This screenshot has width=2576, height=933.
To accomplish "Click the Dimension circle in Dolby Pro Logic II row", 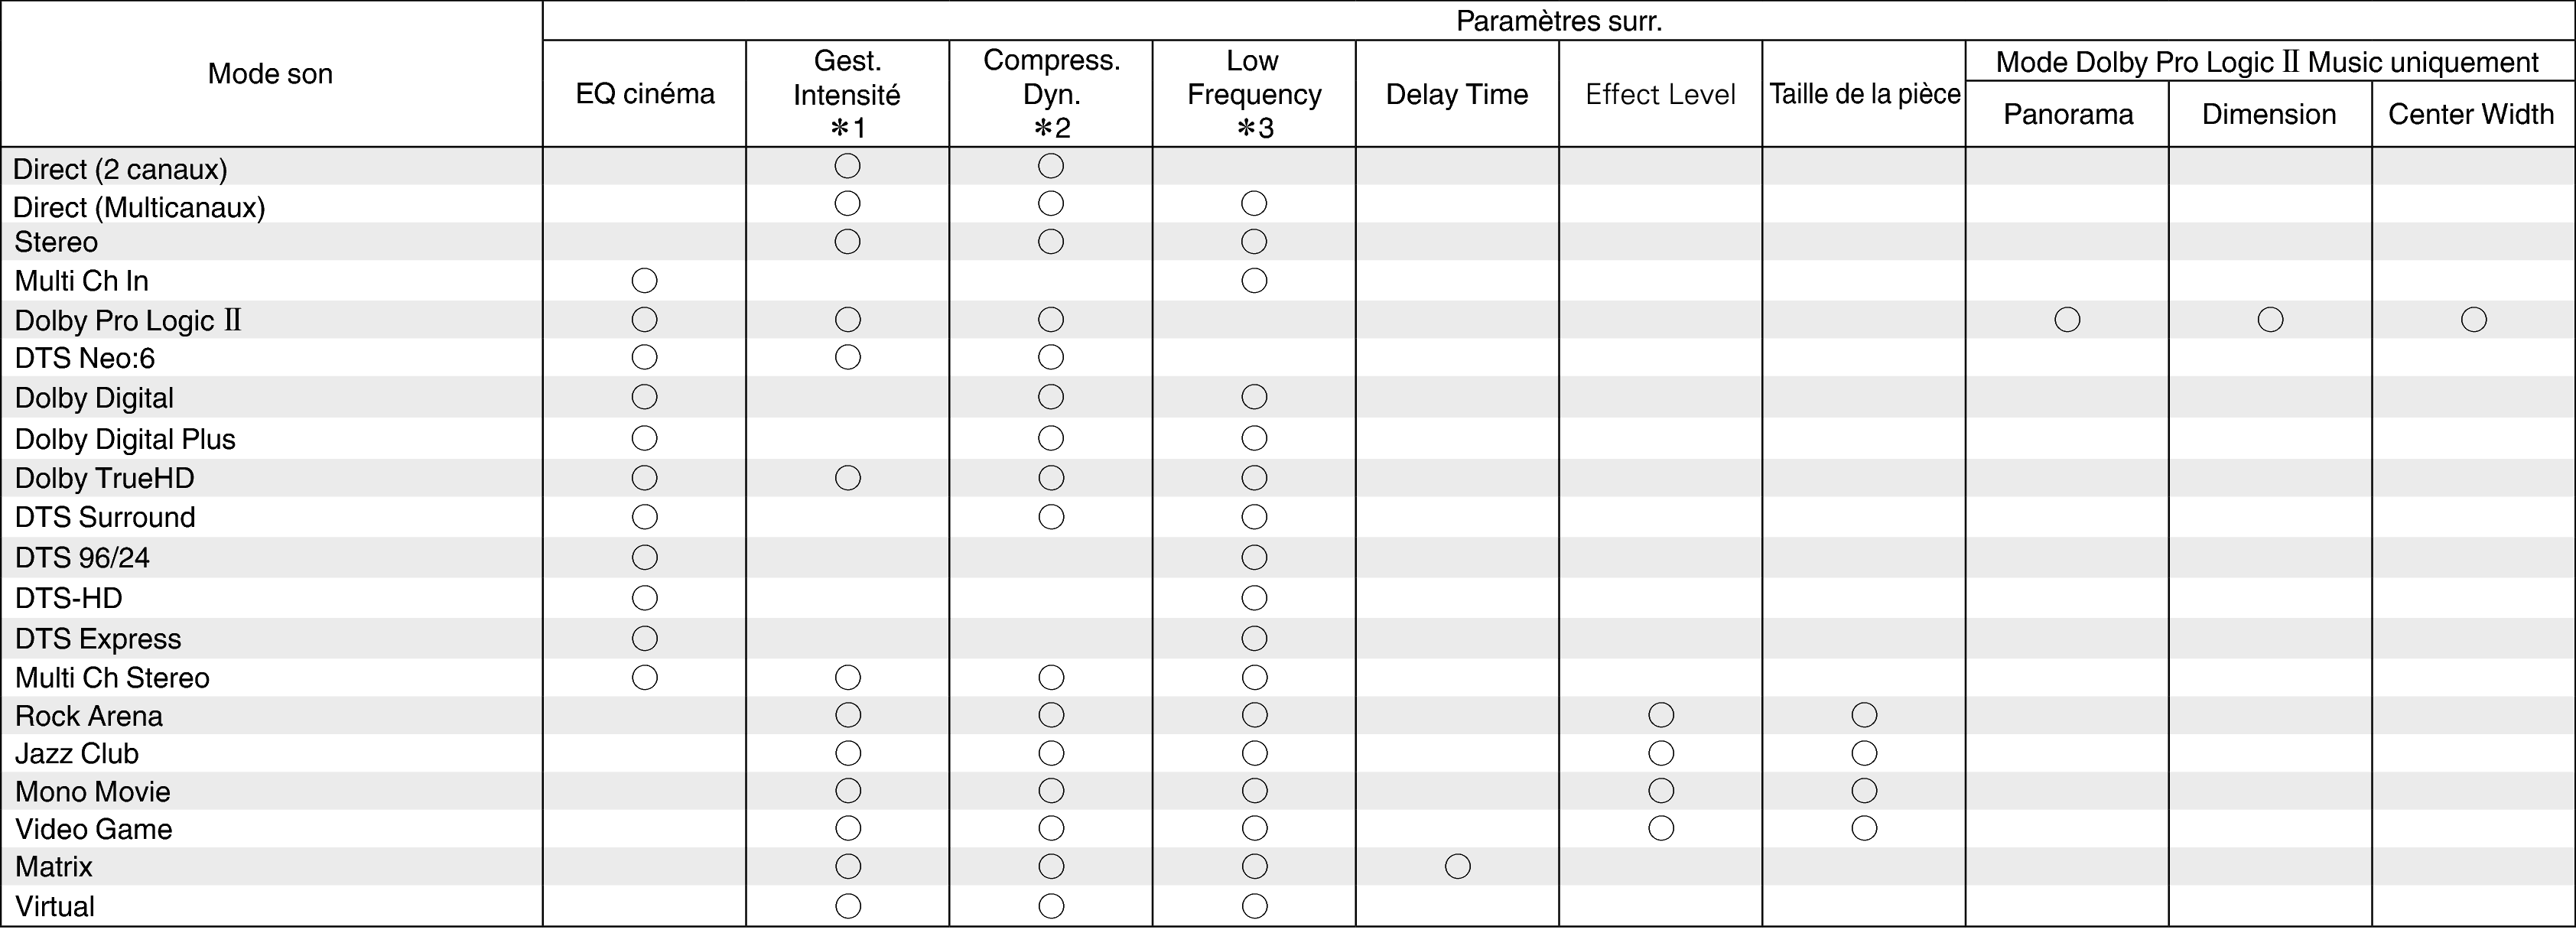I will coord(2270,320).
